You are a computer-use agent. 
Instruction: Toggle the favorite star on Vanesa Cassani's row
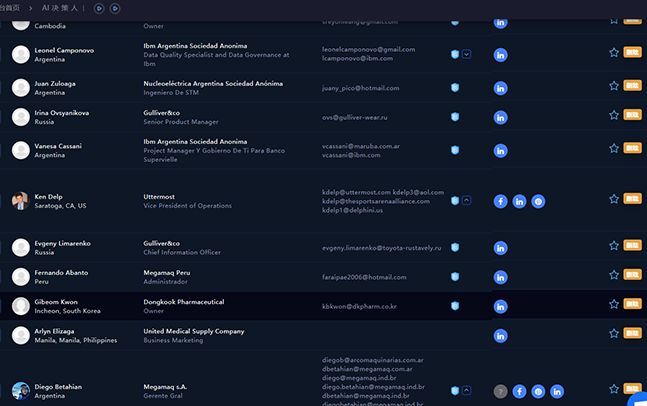[x=614, y=148]
